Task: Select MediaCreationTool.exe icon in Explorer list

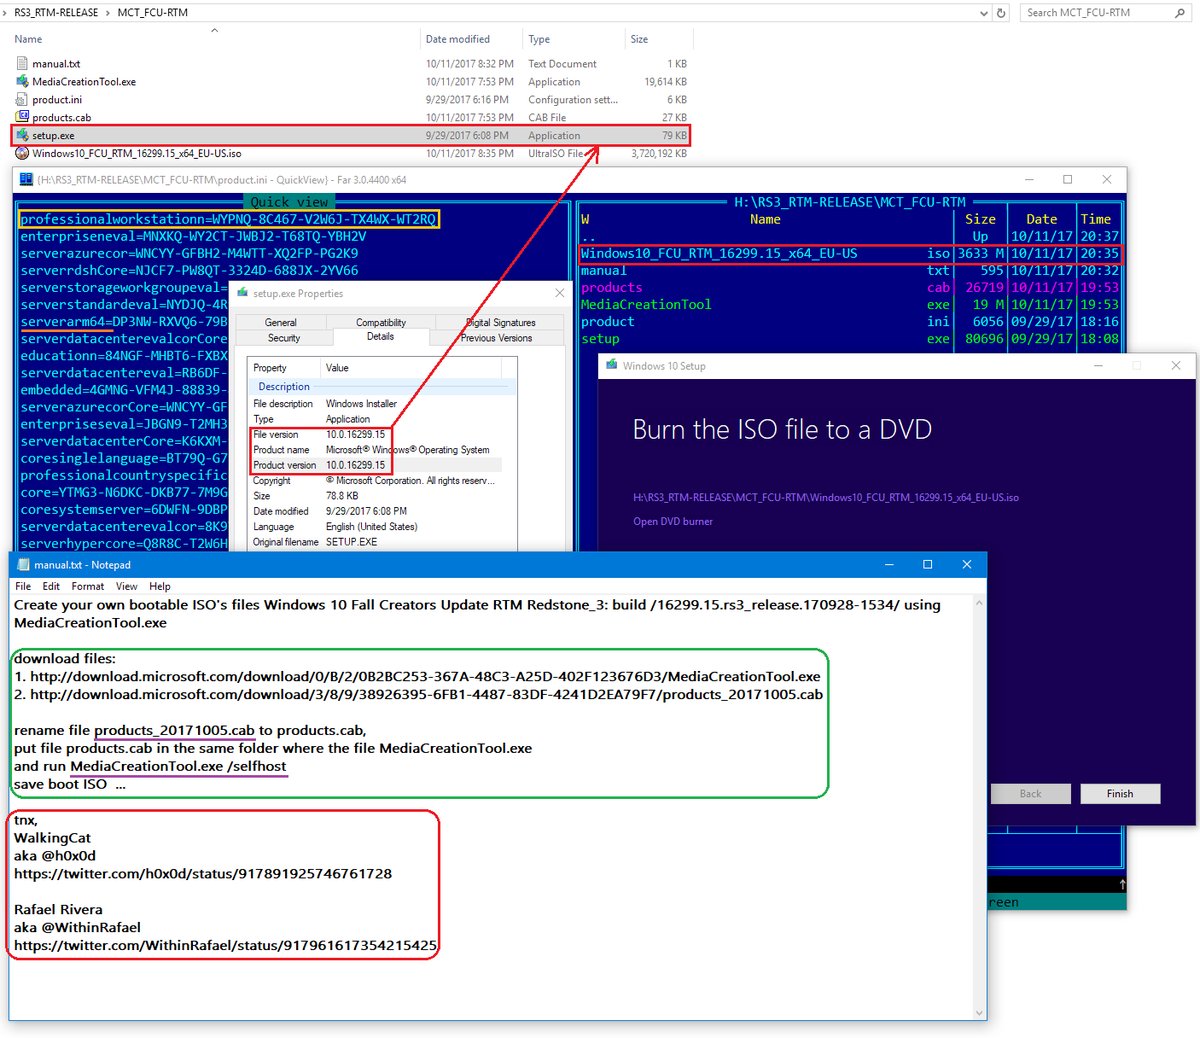Action: pyautogui.click(x=22, y=82)
